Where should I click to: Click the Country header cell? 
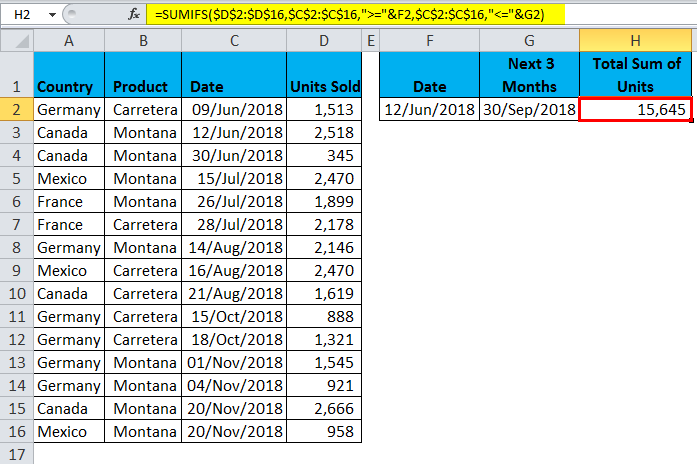(68, 86)
